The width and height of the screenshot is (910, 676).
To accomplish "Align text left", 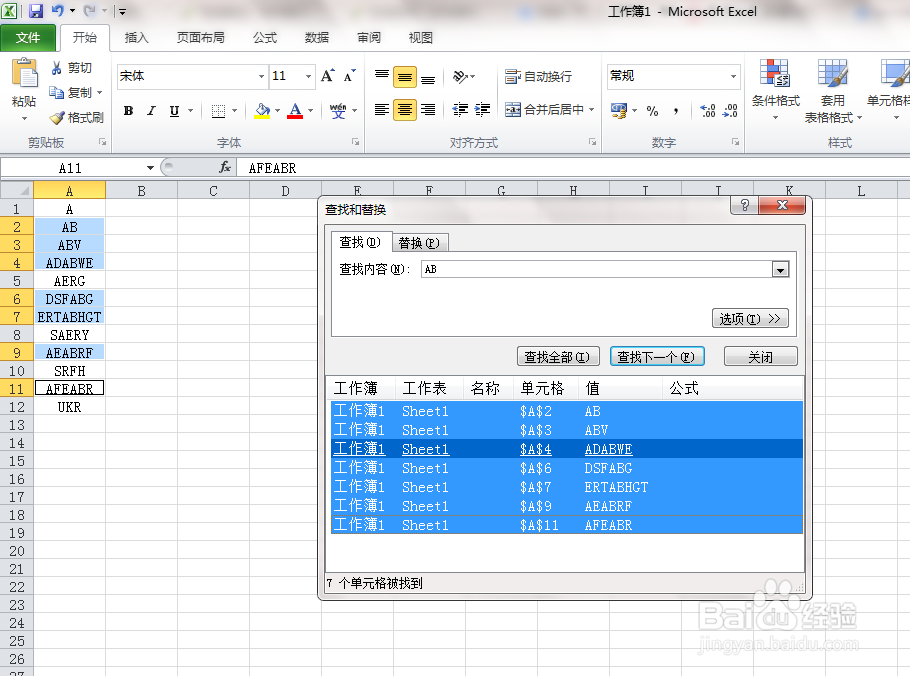I will click(382, 109).
